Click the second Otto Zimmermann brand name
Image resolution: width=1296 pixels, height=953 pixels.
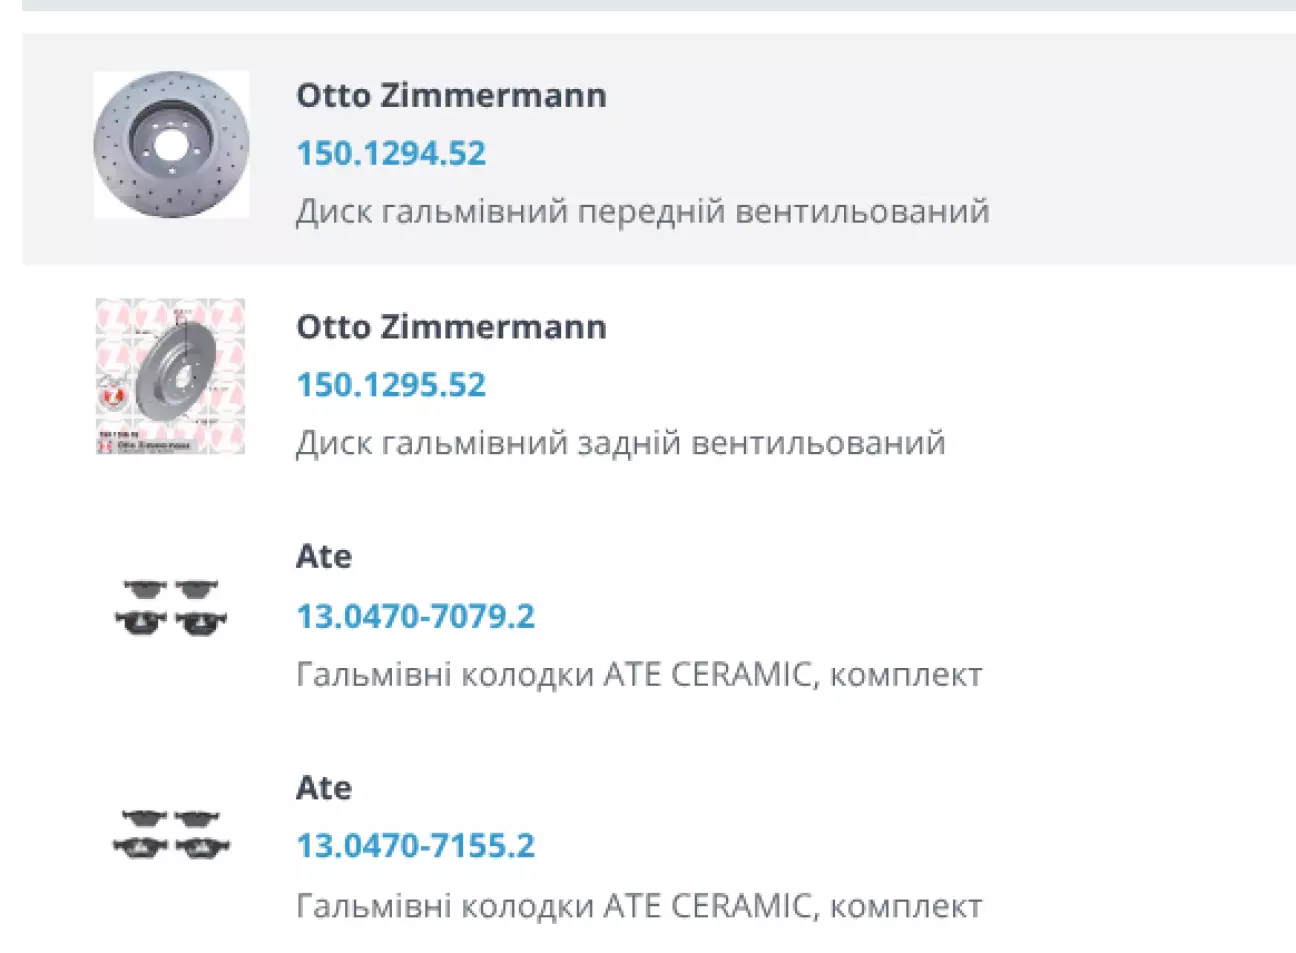tap(451, 326)
